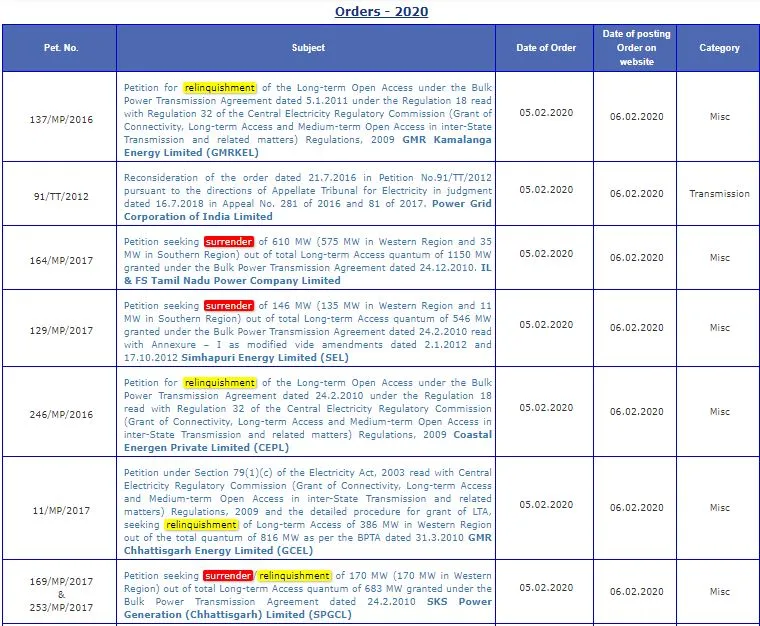Click Misc category in 246/MP/2016 row

coord(719,411)
